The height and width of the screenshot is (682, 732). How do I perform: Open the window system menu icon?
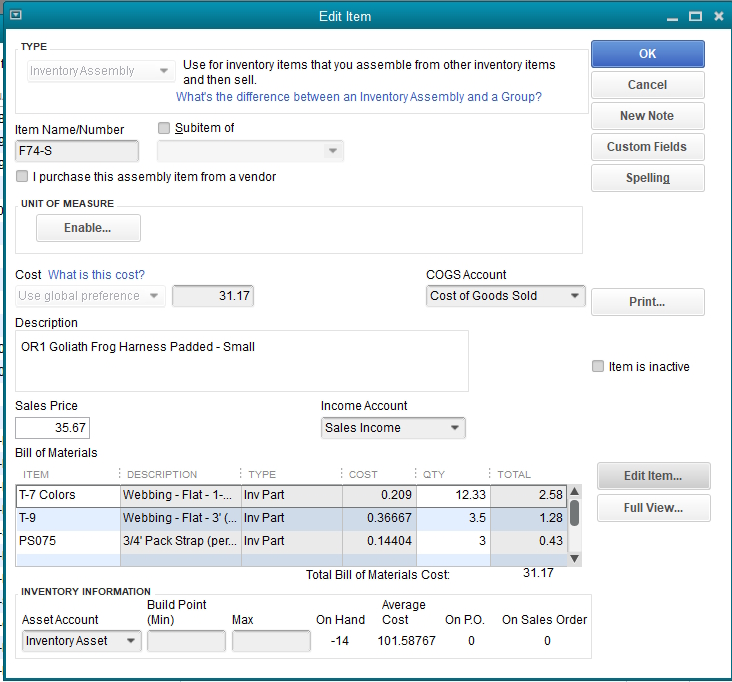[15, 16]
